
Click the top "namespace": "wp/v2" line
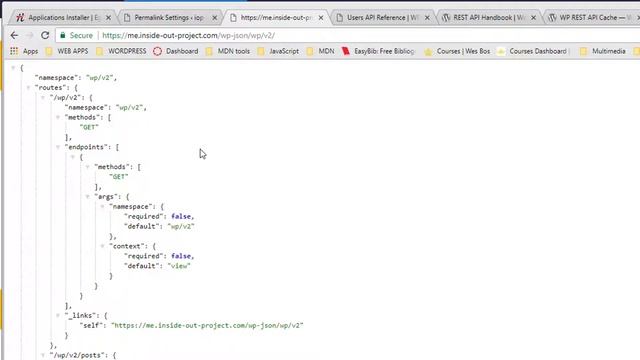76,78
